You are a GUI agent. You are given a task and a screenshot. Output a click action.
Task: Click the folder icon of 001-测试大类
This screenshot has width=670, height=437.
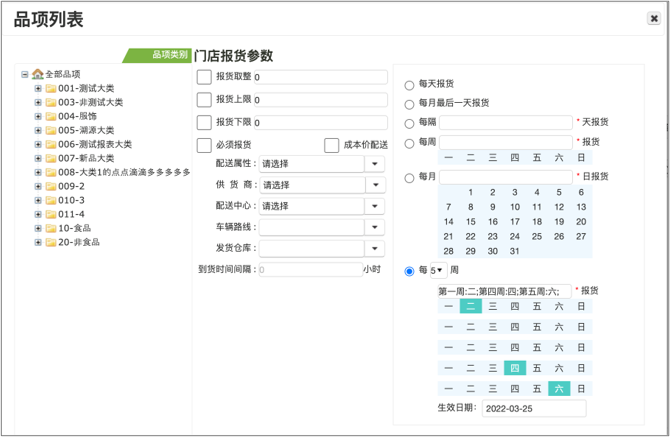click(x=51, y=88)
